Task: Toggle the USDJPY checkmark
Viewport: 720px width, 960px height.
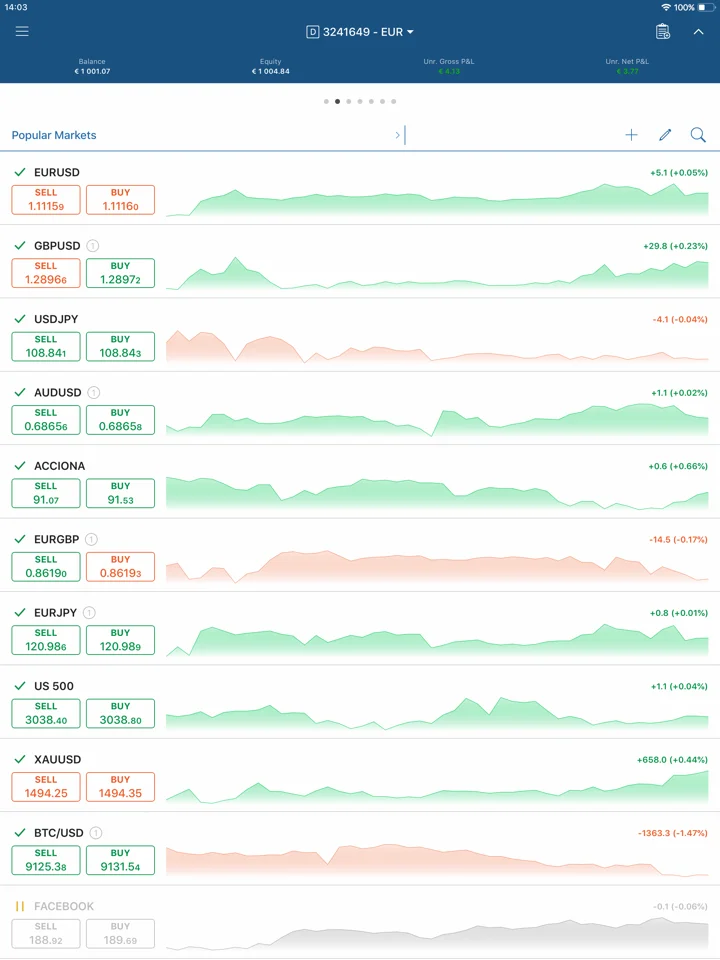Action: (20, 319)
